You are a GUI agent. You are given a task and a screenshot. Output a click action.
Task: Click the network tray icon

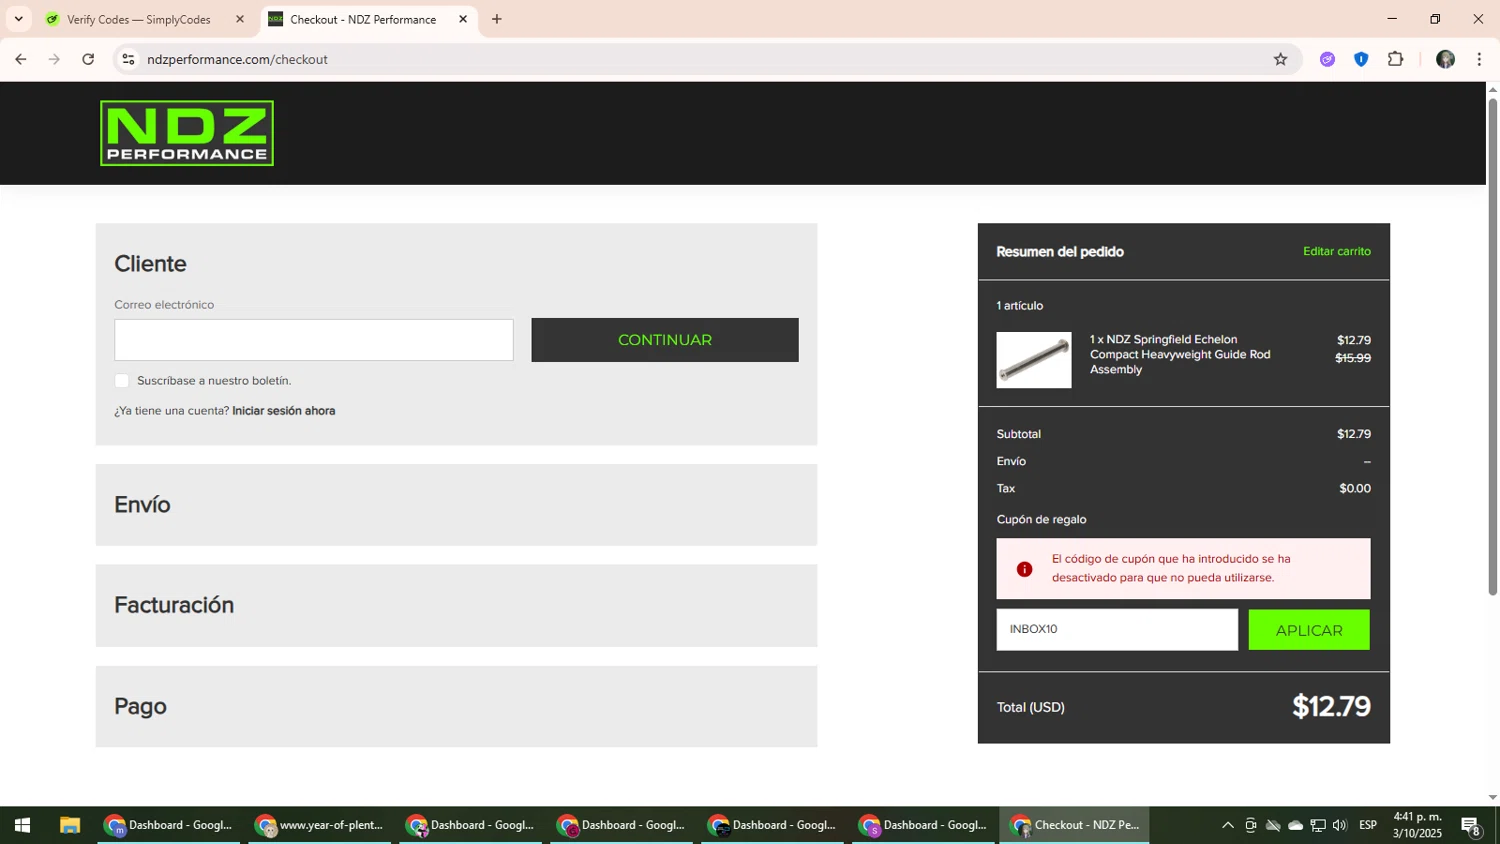(1318, 825)
